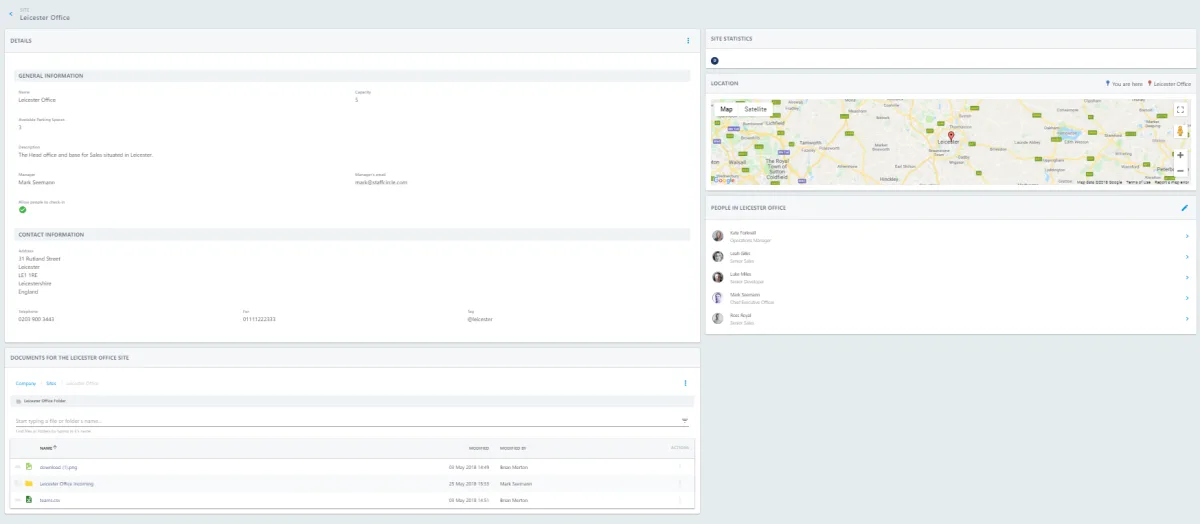Tick the checkbox for Leicester Office Incoming row
1200x524 pixels.
pyautogui.click(x=17, y=483)
